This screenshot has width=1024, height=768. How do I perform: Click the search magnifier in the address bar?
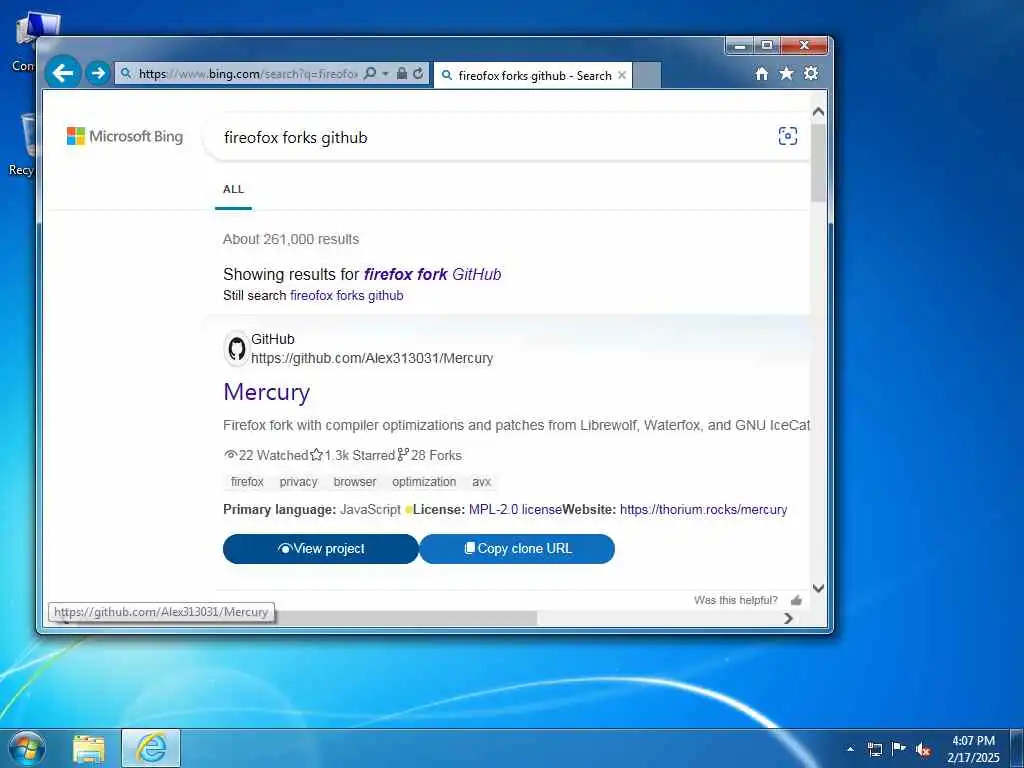point(370,73)
